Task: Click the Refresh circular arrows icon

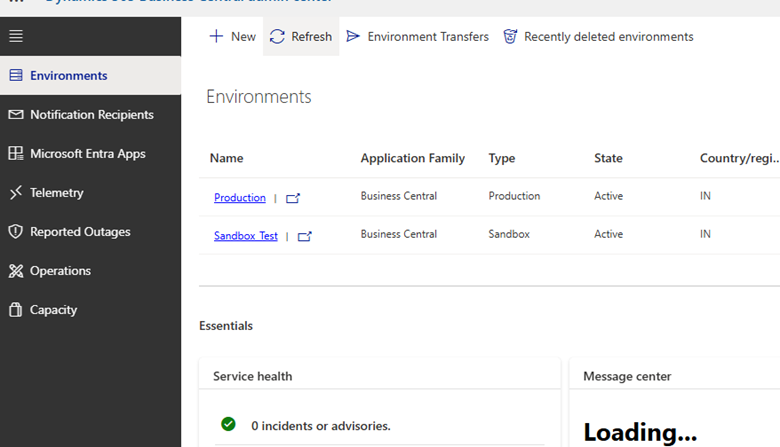Action: 277,36
